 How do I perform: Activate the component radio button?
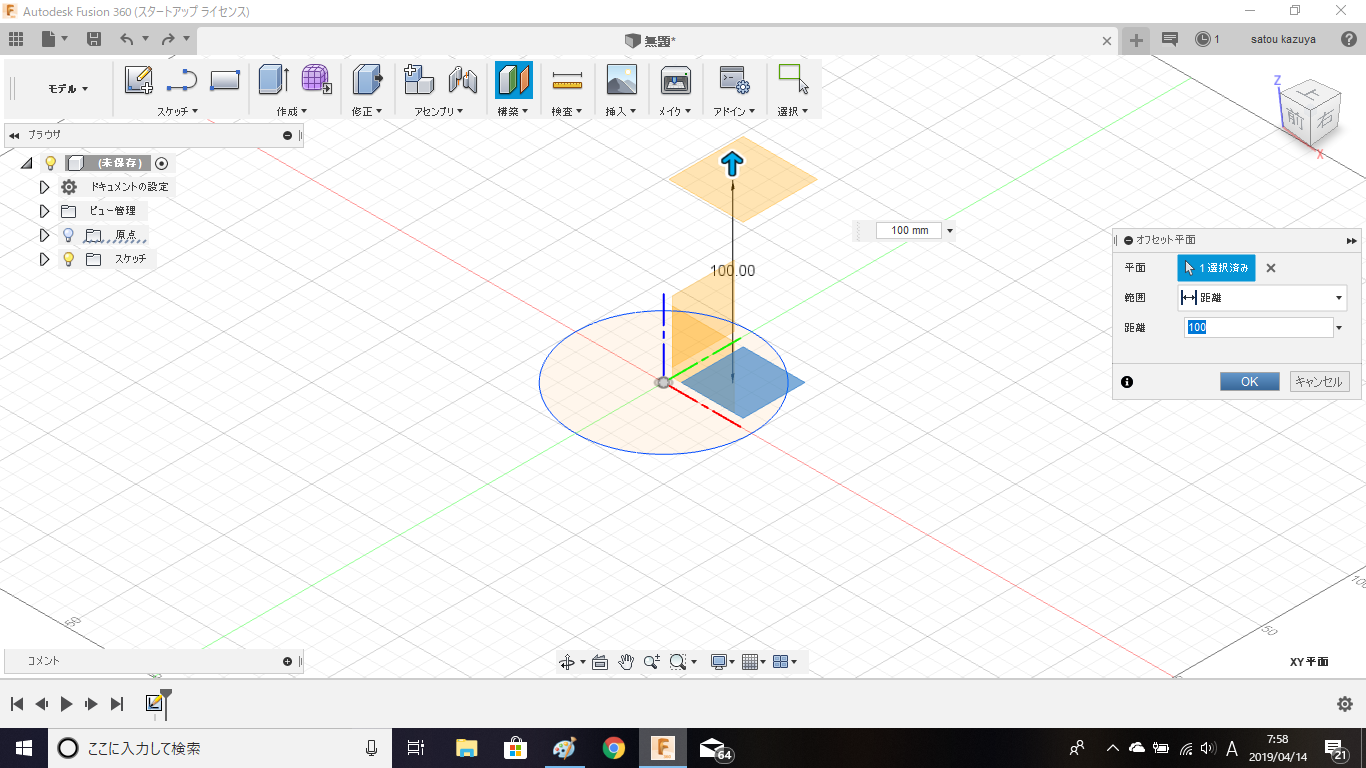[162, 163]
